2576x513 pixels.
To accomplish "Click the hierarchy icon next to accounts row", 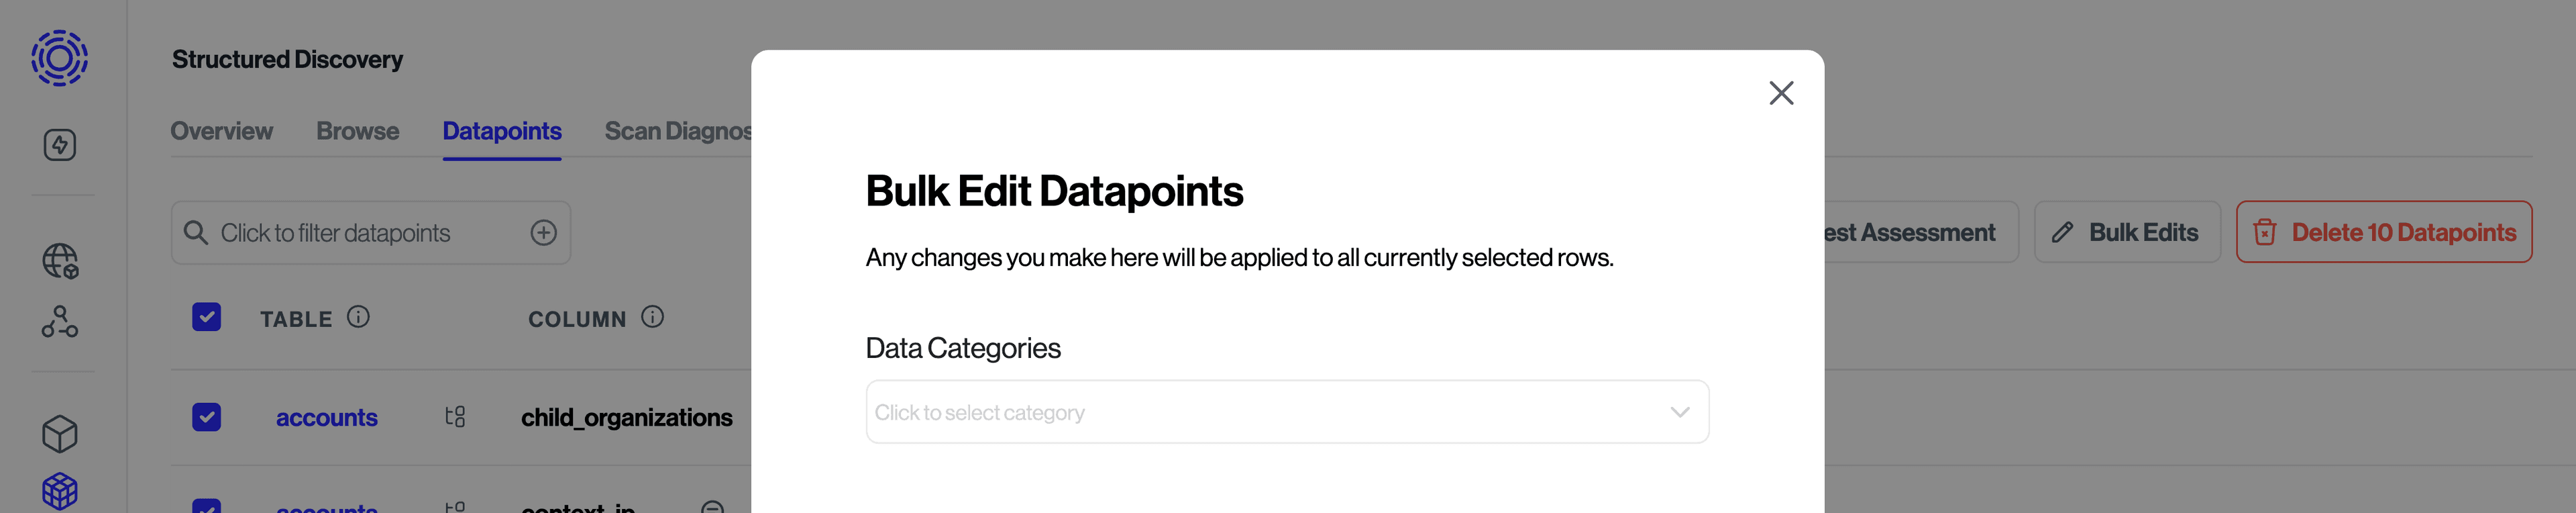I will (455, 417).
